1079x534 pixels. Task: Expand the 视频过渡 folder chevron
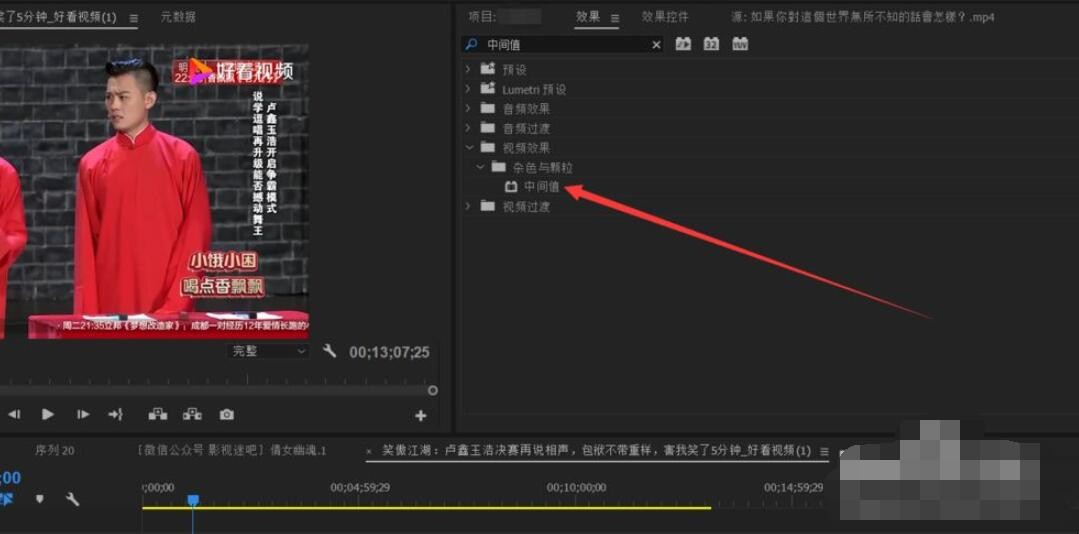(x=469, y=206)
